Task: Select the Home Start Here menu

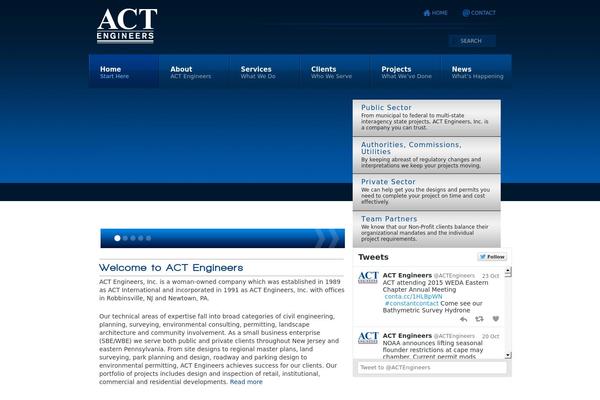Action: click(124, 72)
